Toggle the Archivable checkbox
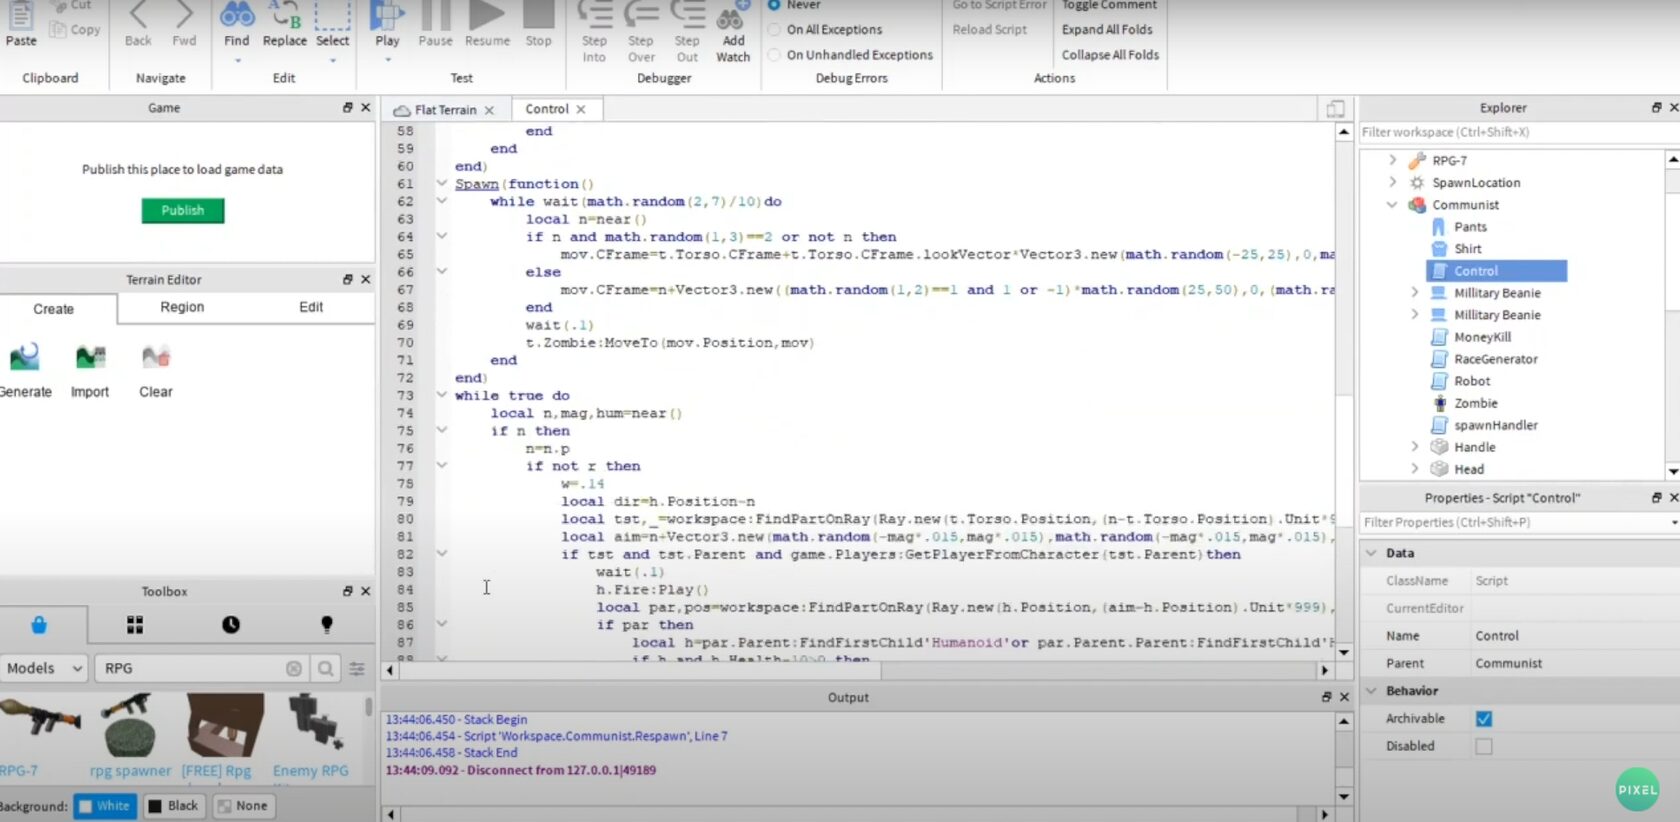 coord(1484,719)
